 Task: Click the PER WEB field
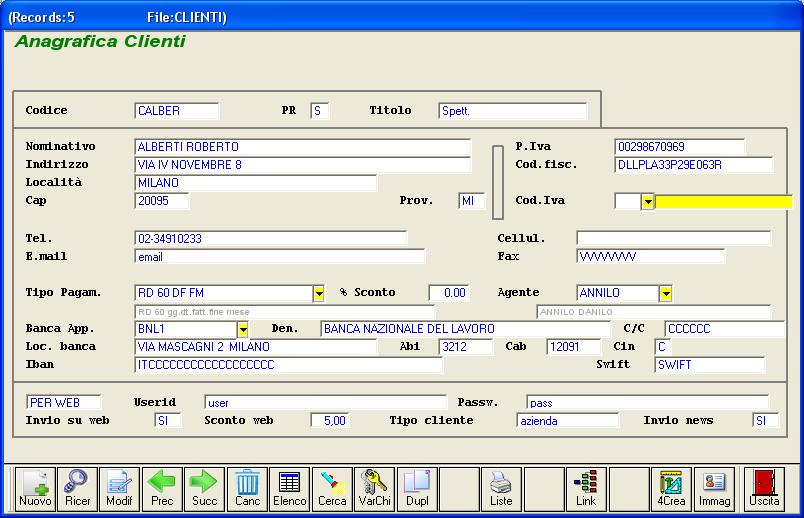(x=64, y=403)
